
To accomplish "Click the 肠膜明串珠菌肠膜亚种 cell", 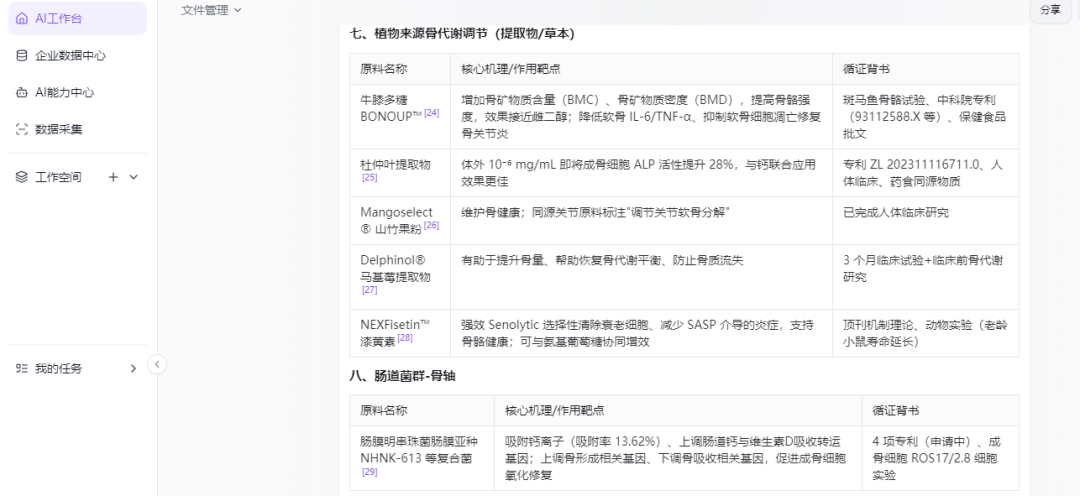I will 422,457.
